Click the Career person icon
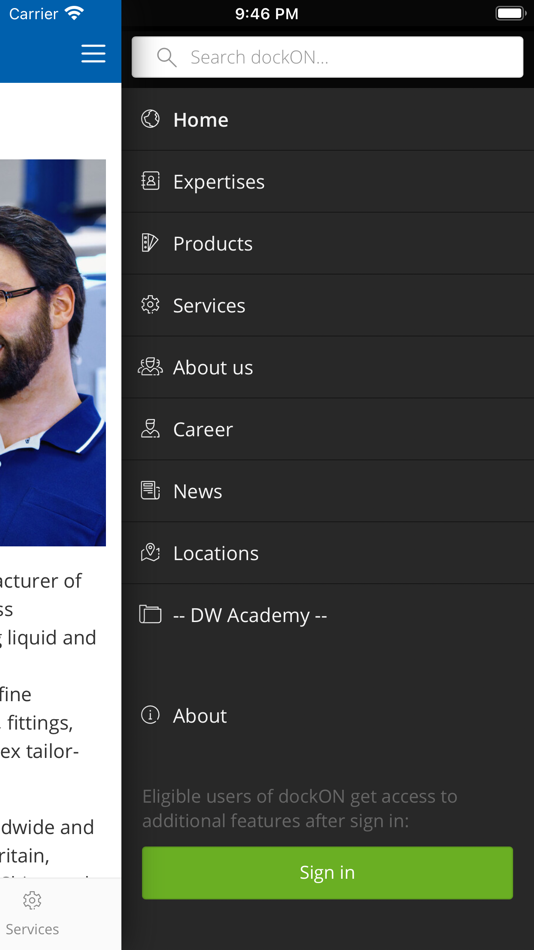The height and width of the screenshot is (950, 534). point(150,428)
